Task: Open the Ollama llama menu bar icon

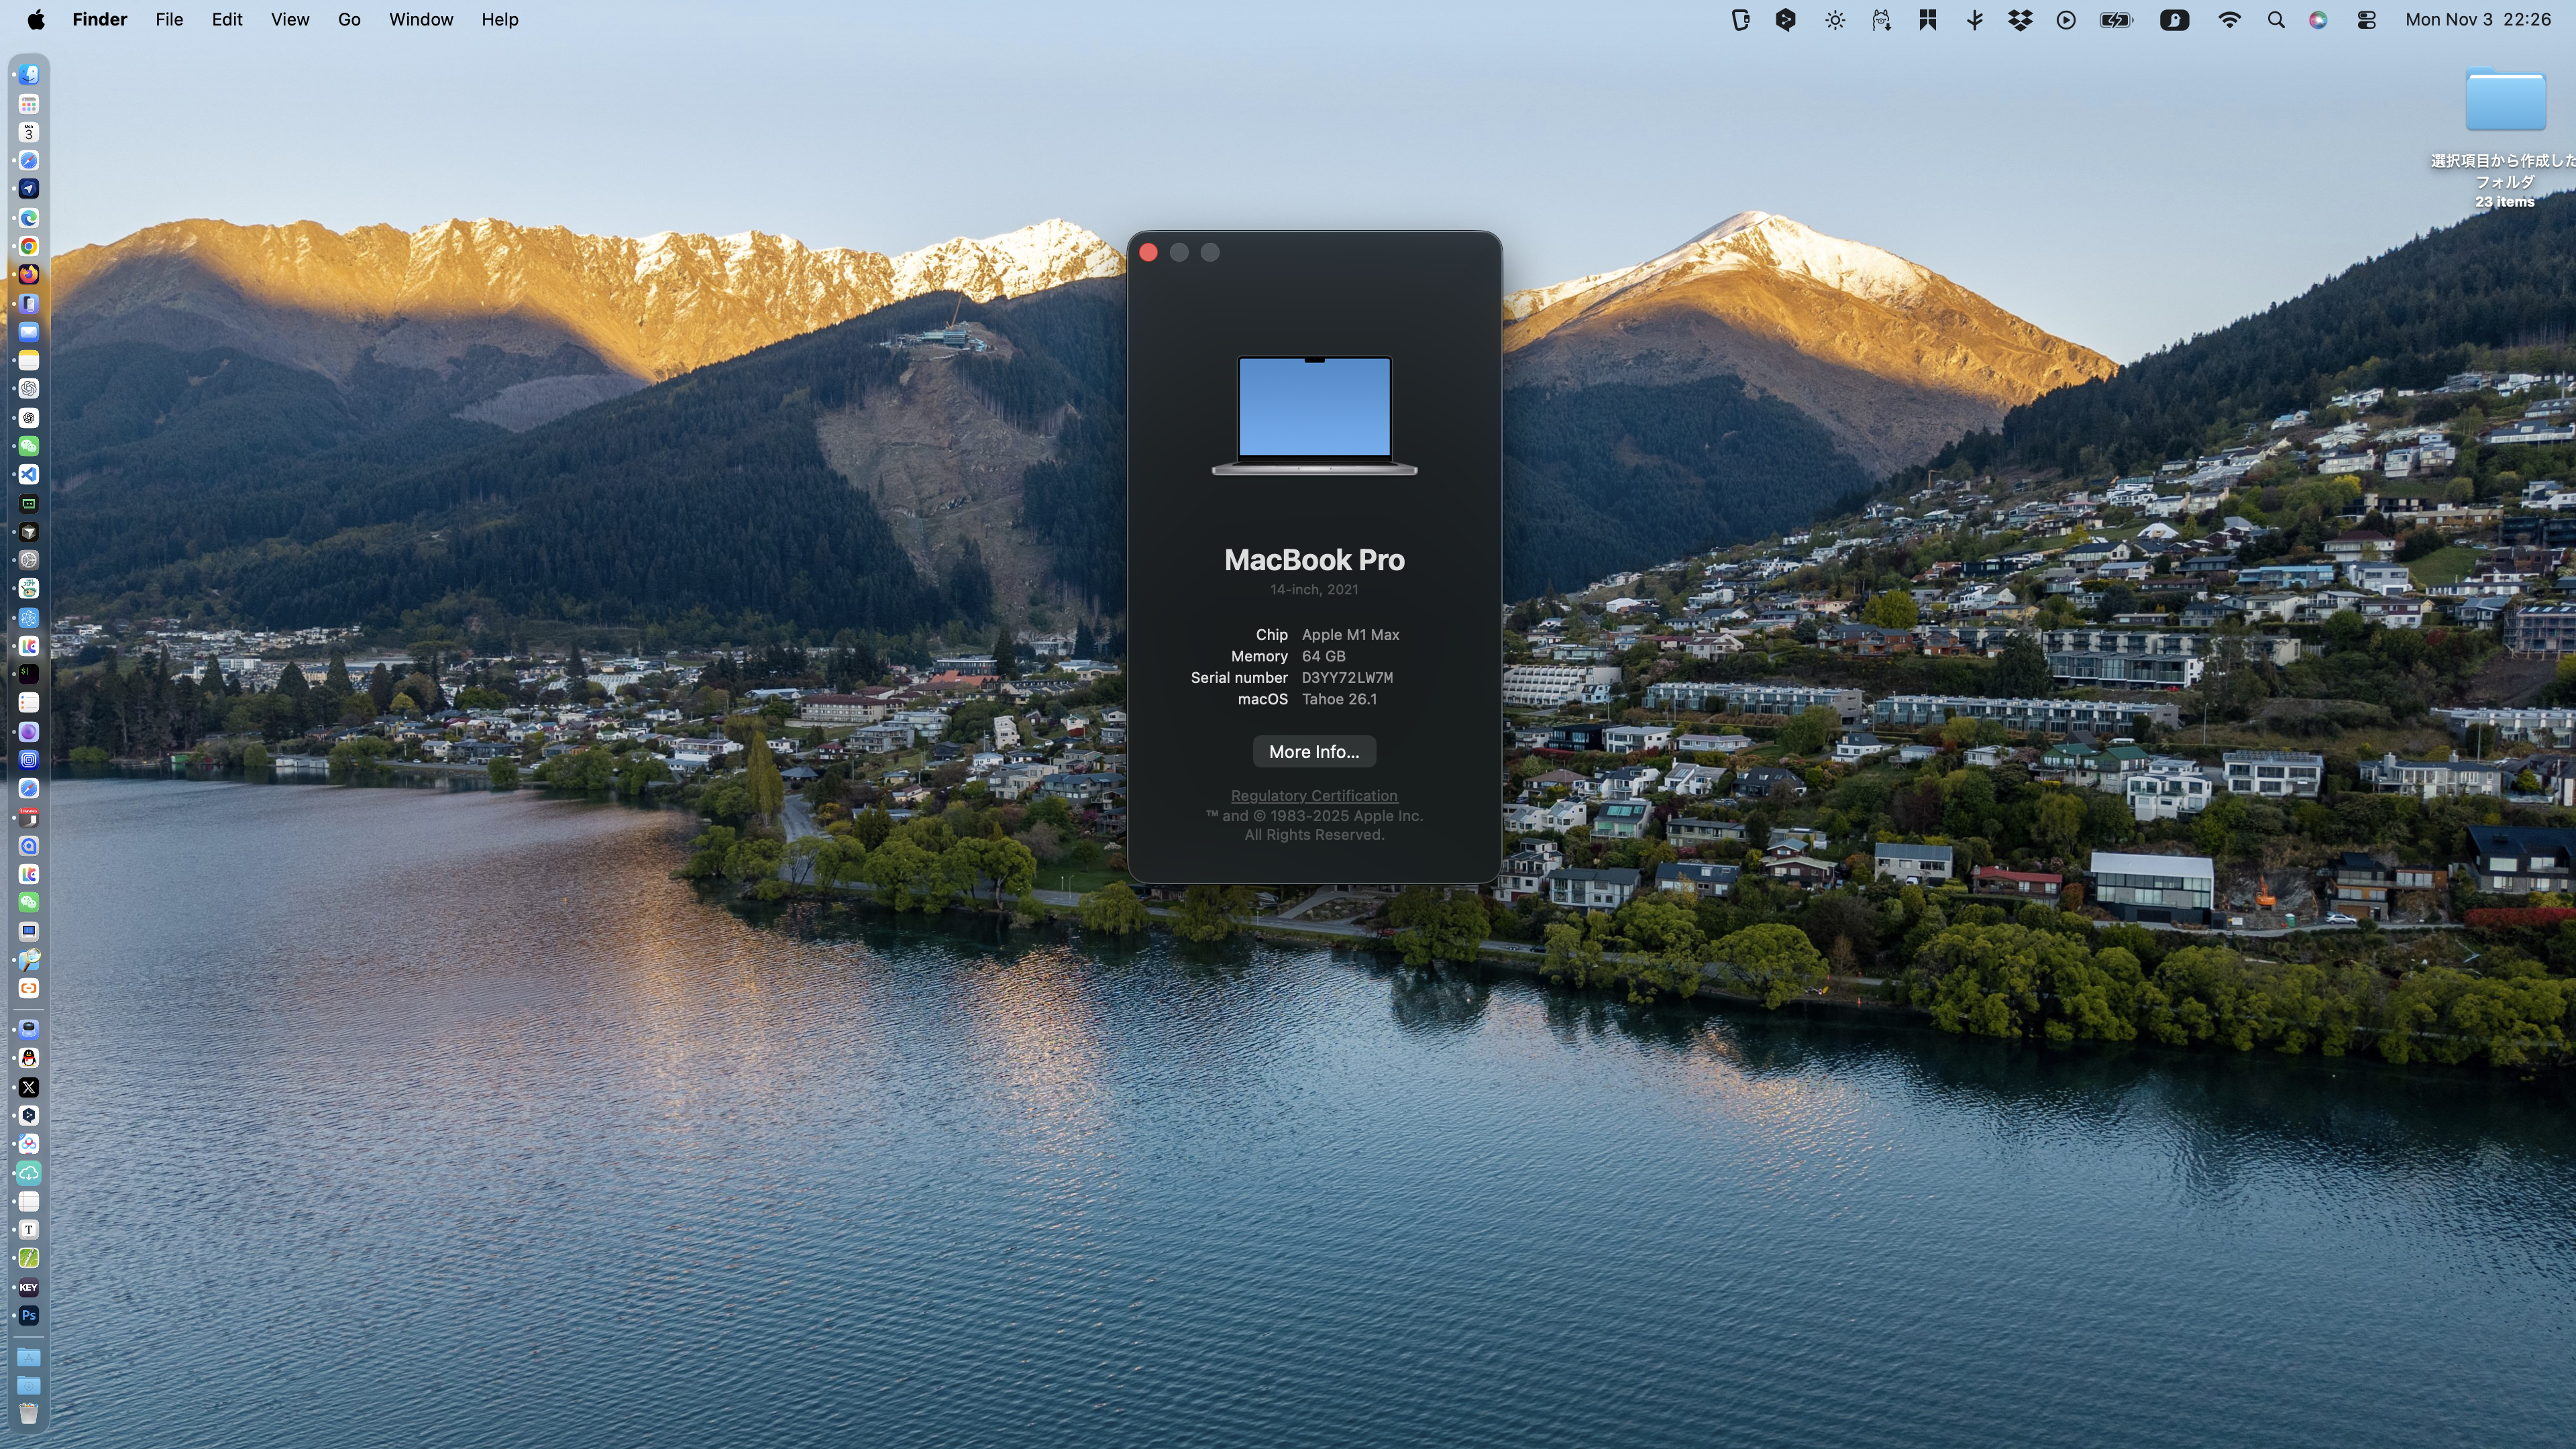Action: point(1881,20)
